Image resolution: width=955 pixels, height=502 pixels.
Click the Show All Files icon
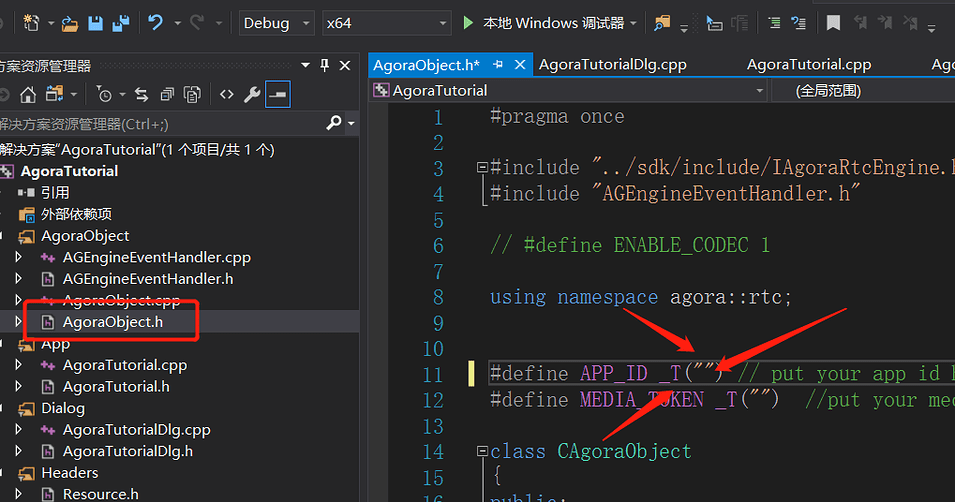pos(192,94)
